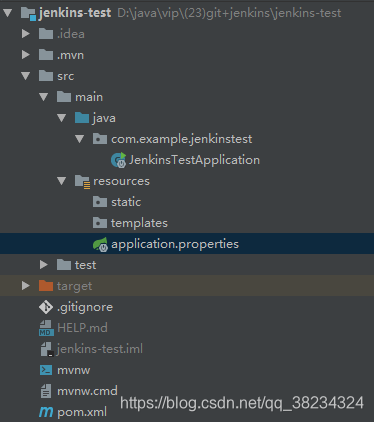374x422 pixels.
Task: Click the com.example.jenkinstest package icon
Action: [x=100, y=139]
